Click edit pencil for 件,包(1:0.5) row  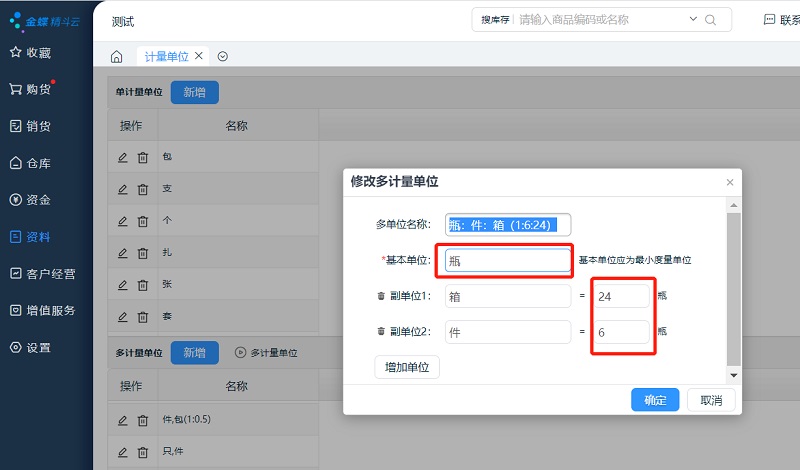(123, 420)
